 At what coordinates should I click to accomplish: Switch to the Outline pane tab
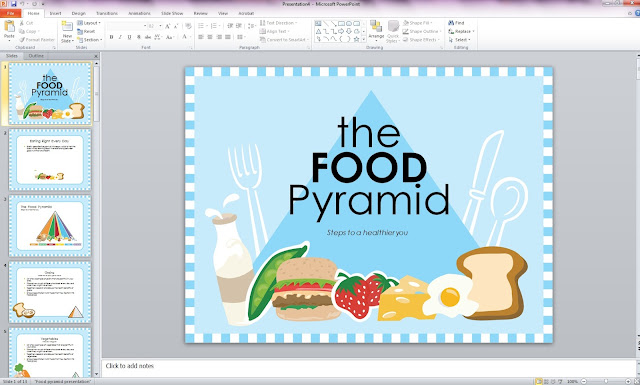point(36,56)
